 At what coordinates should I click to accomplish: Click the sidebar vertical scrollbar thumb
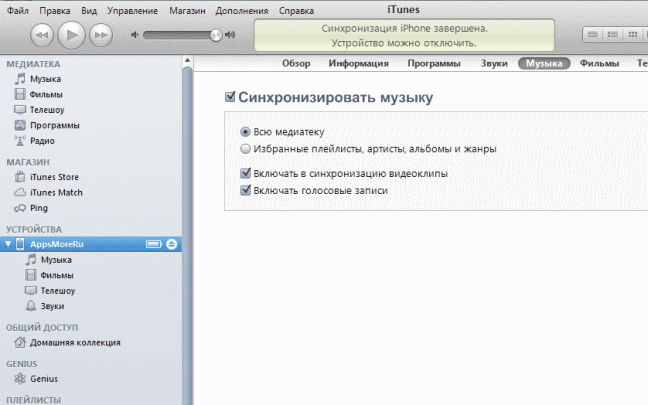[x=187, y=236]
